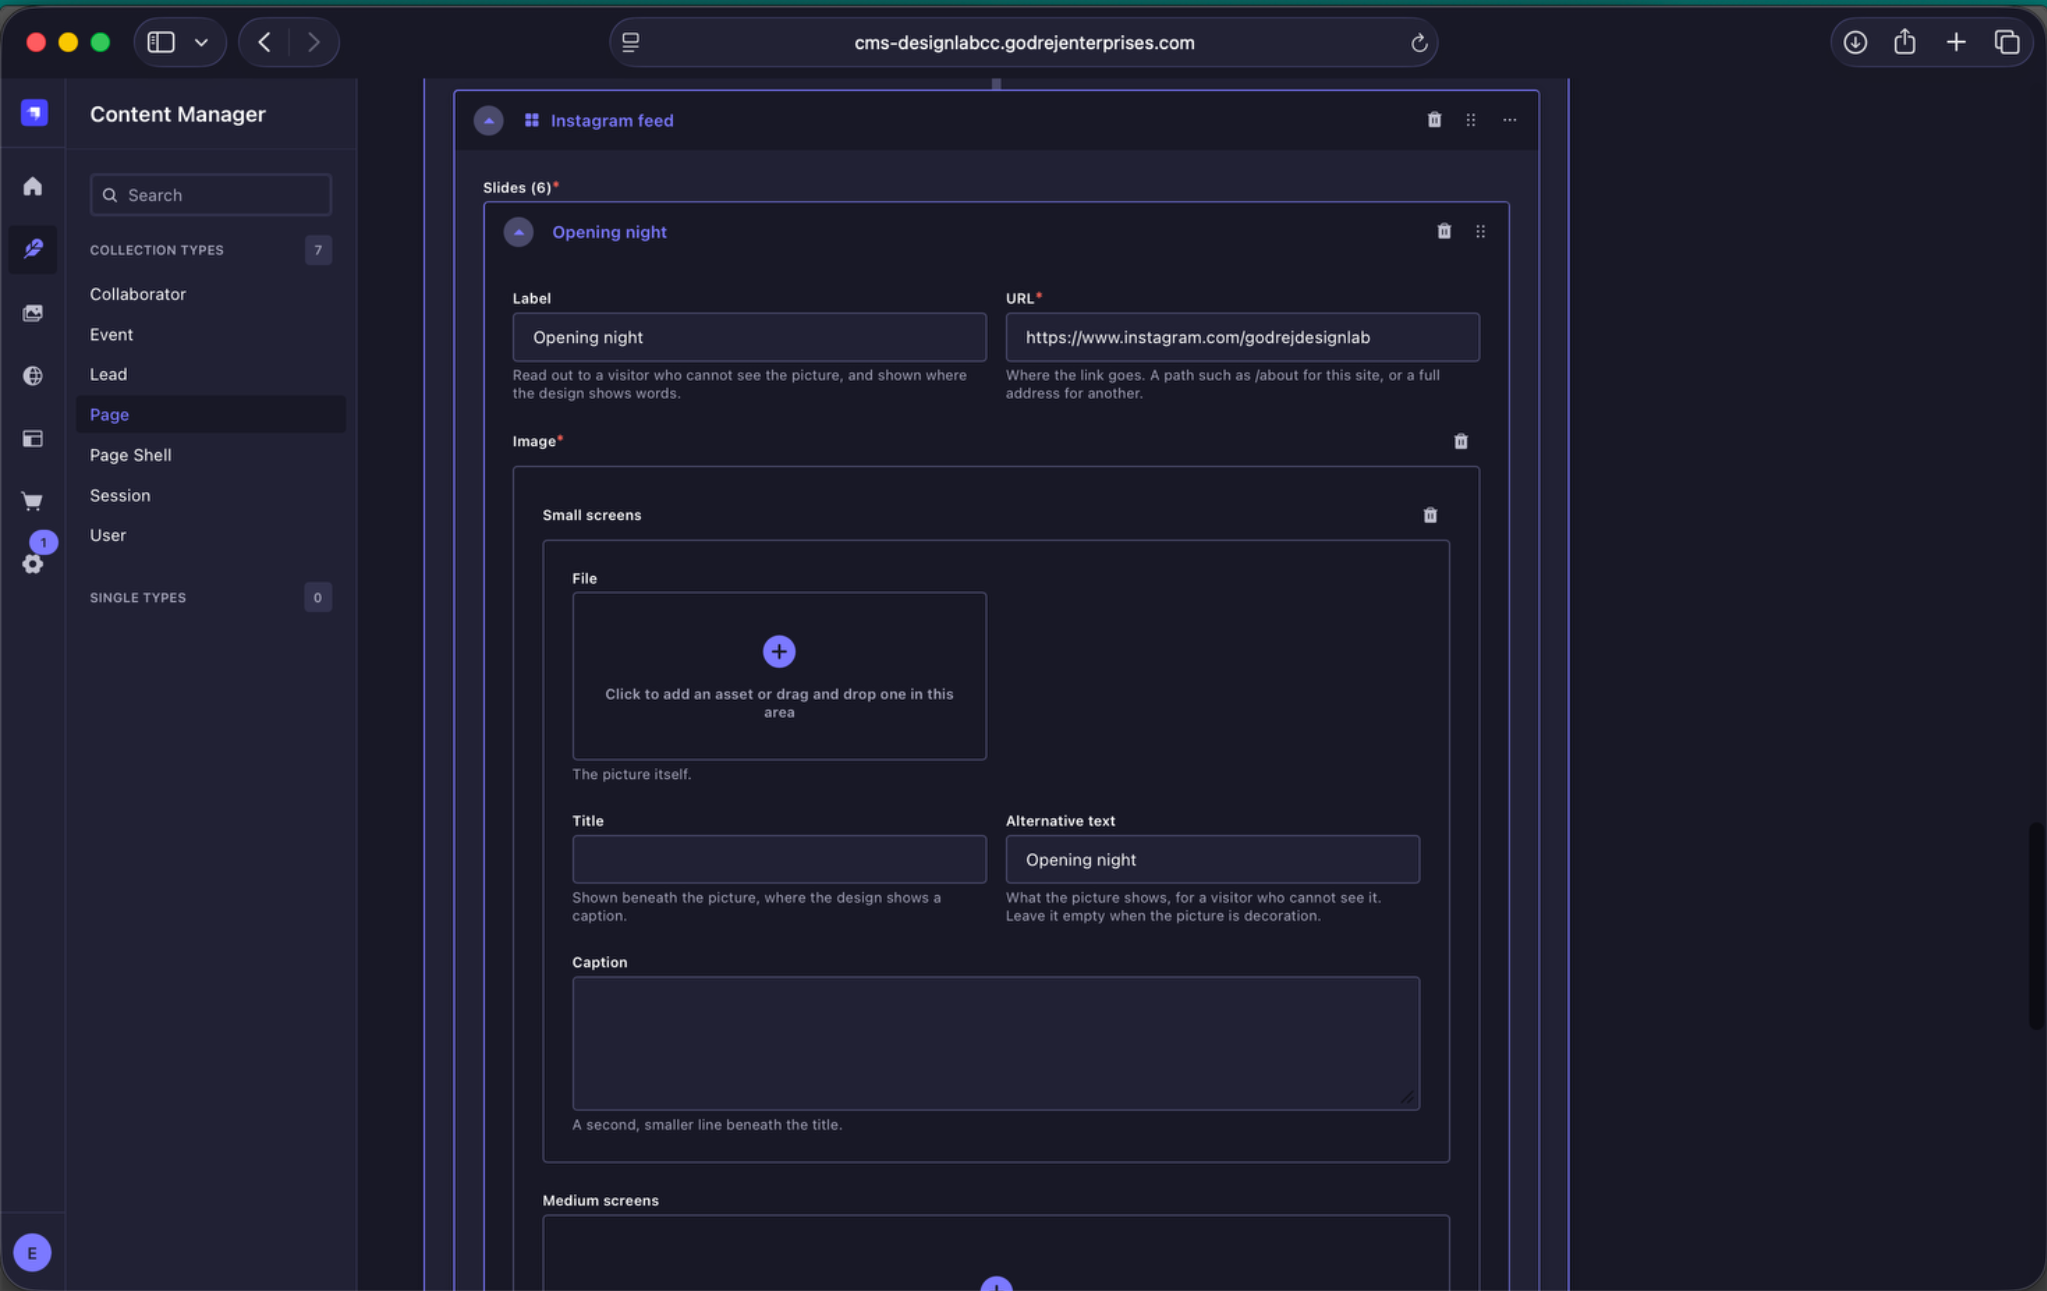
Task: Delete the Opening night slide
Action: 1444,231
